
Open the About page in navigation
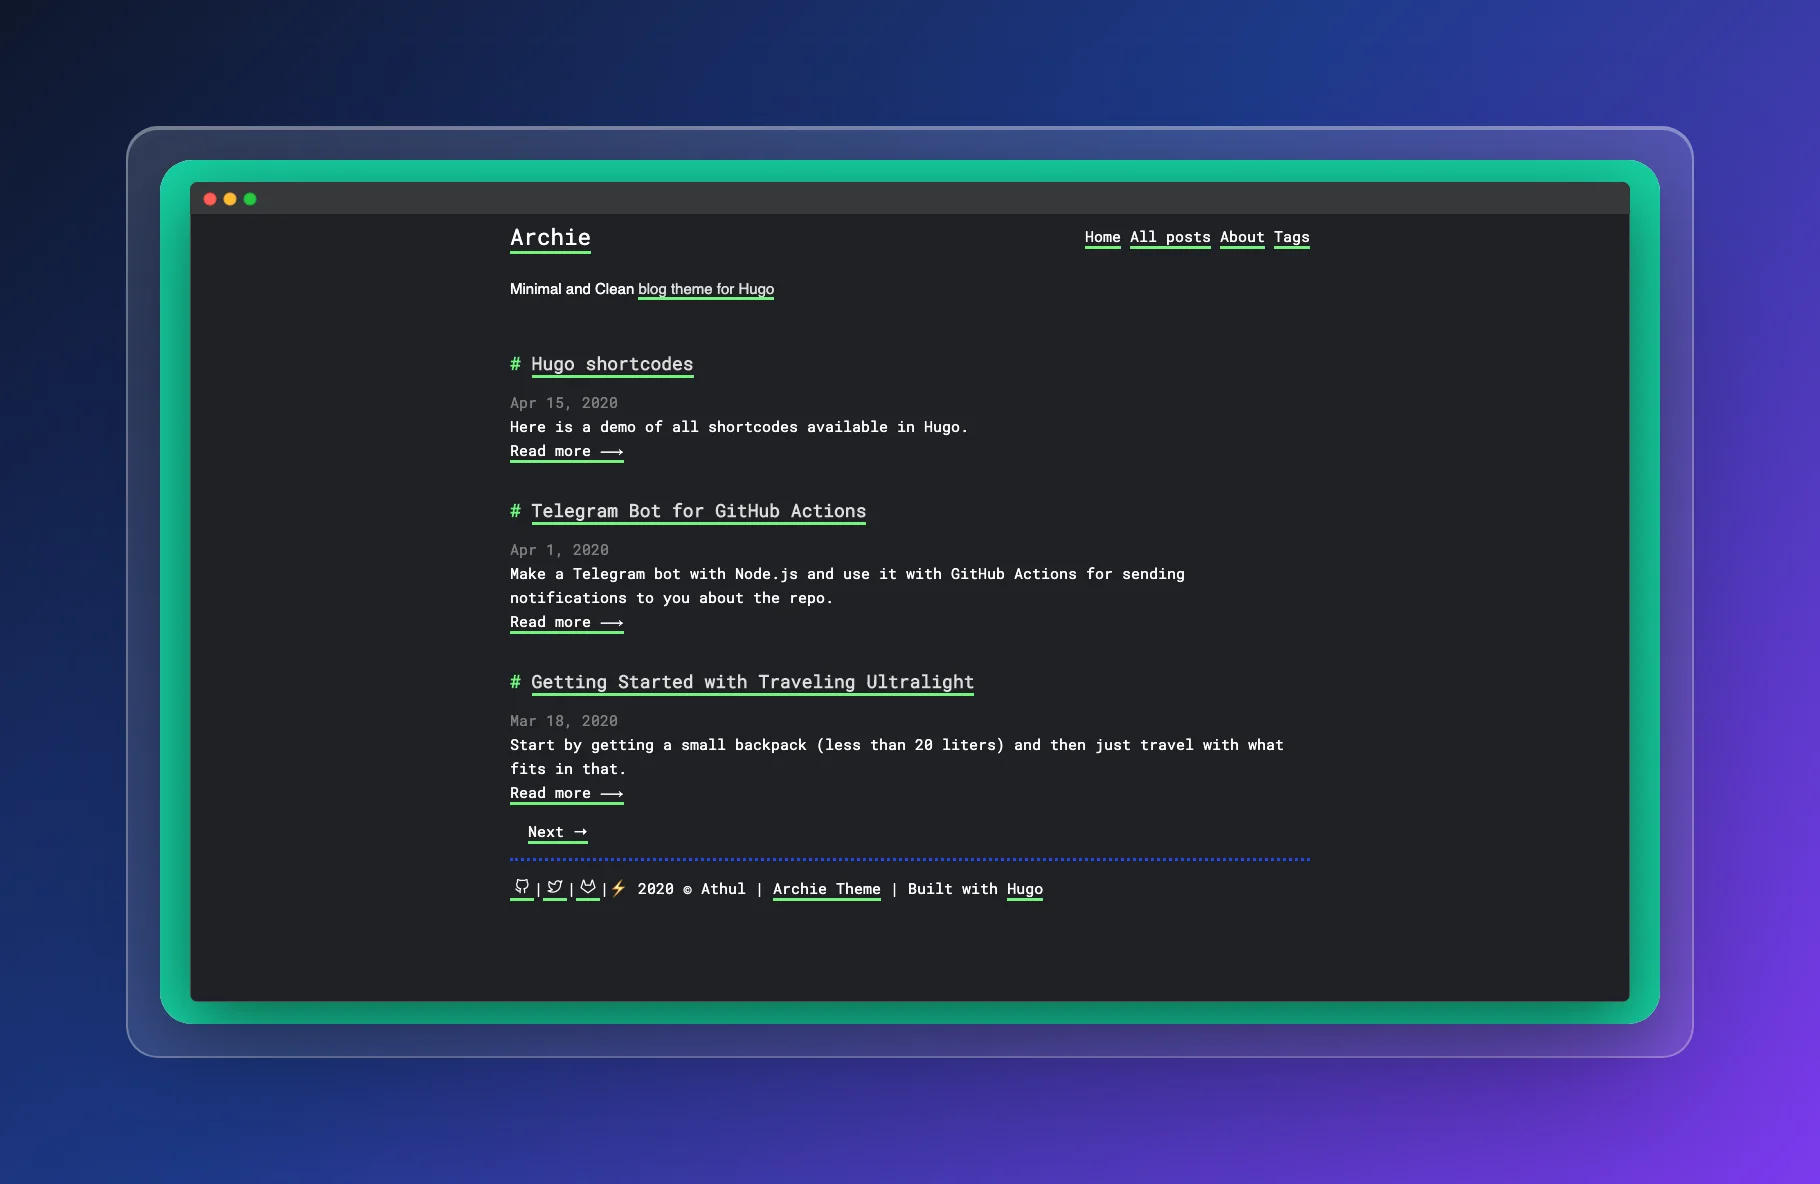(x=1242, y=237)
